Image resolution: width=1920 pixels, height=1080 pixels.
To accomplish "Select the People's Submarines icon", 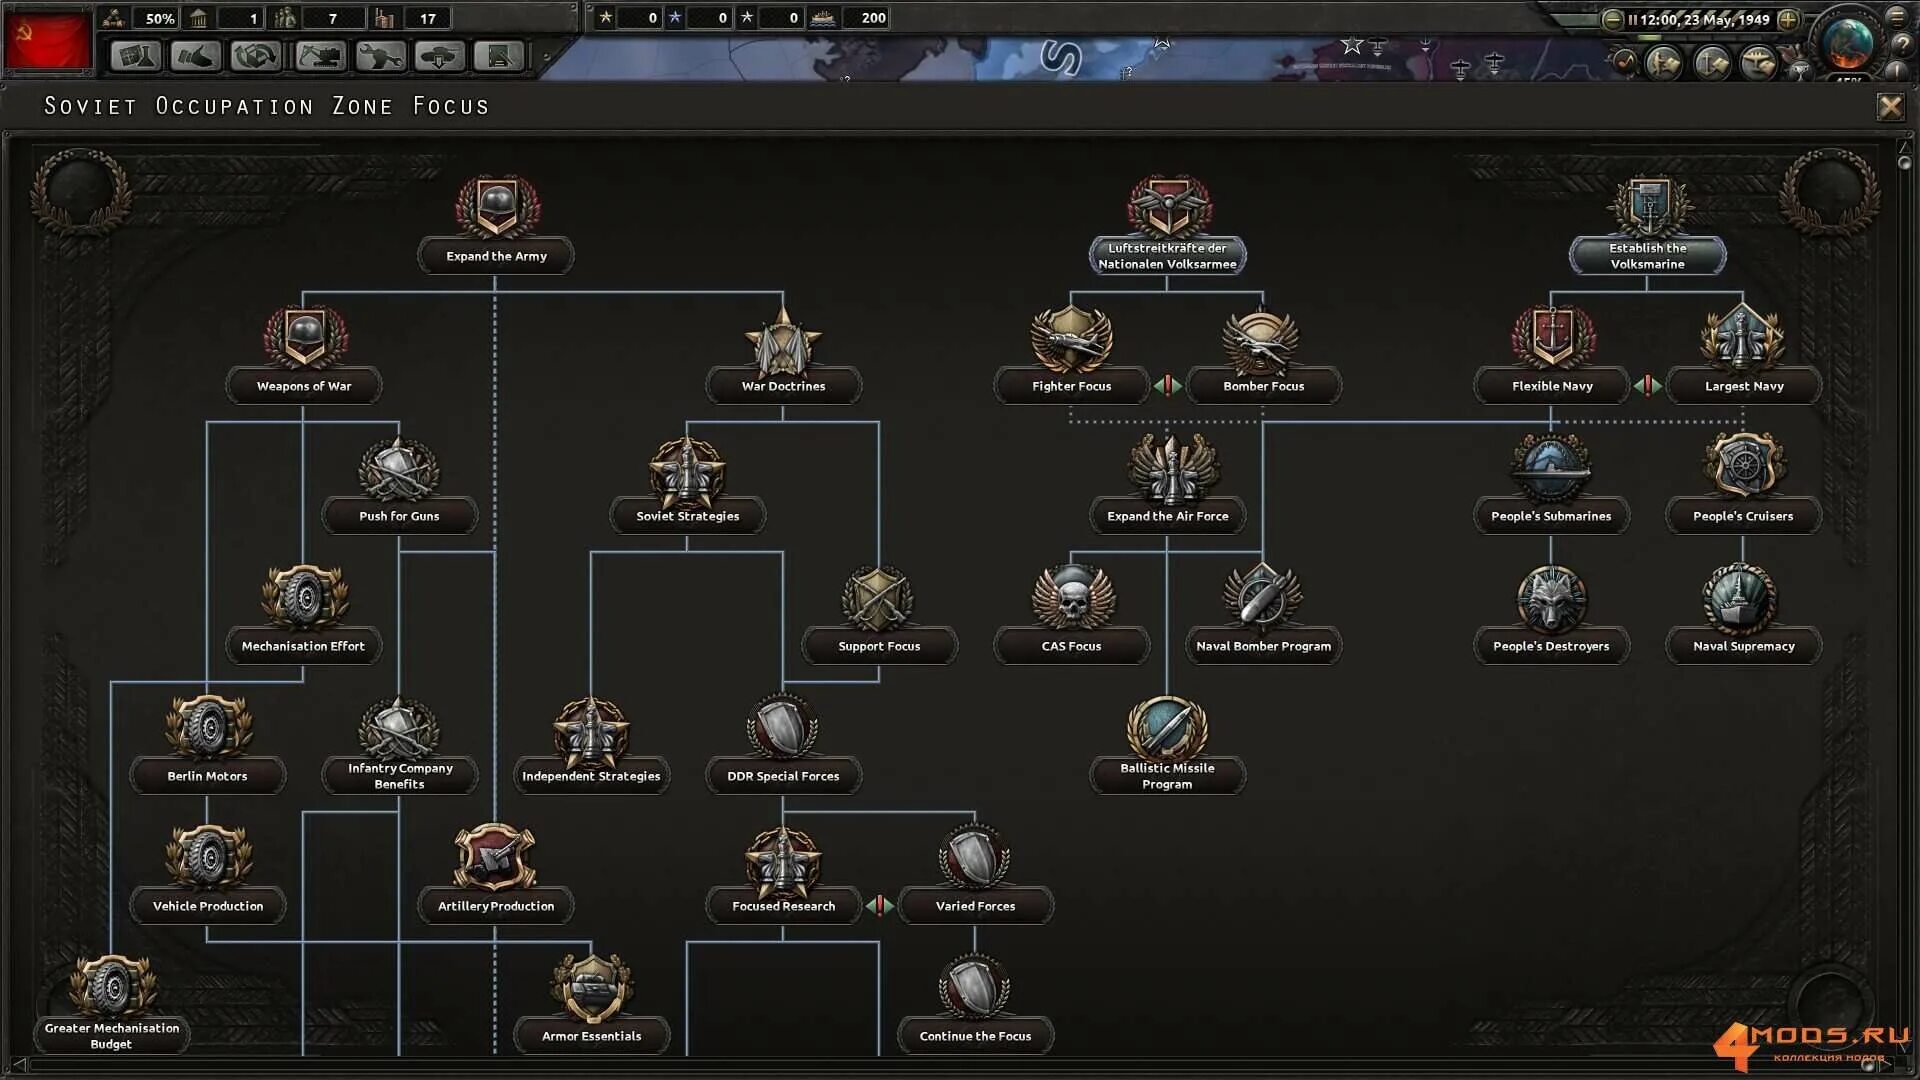I will tap(1552, 467).
